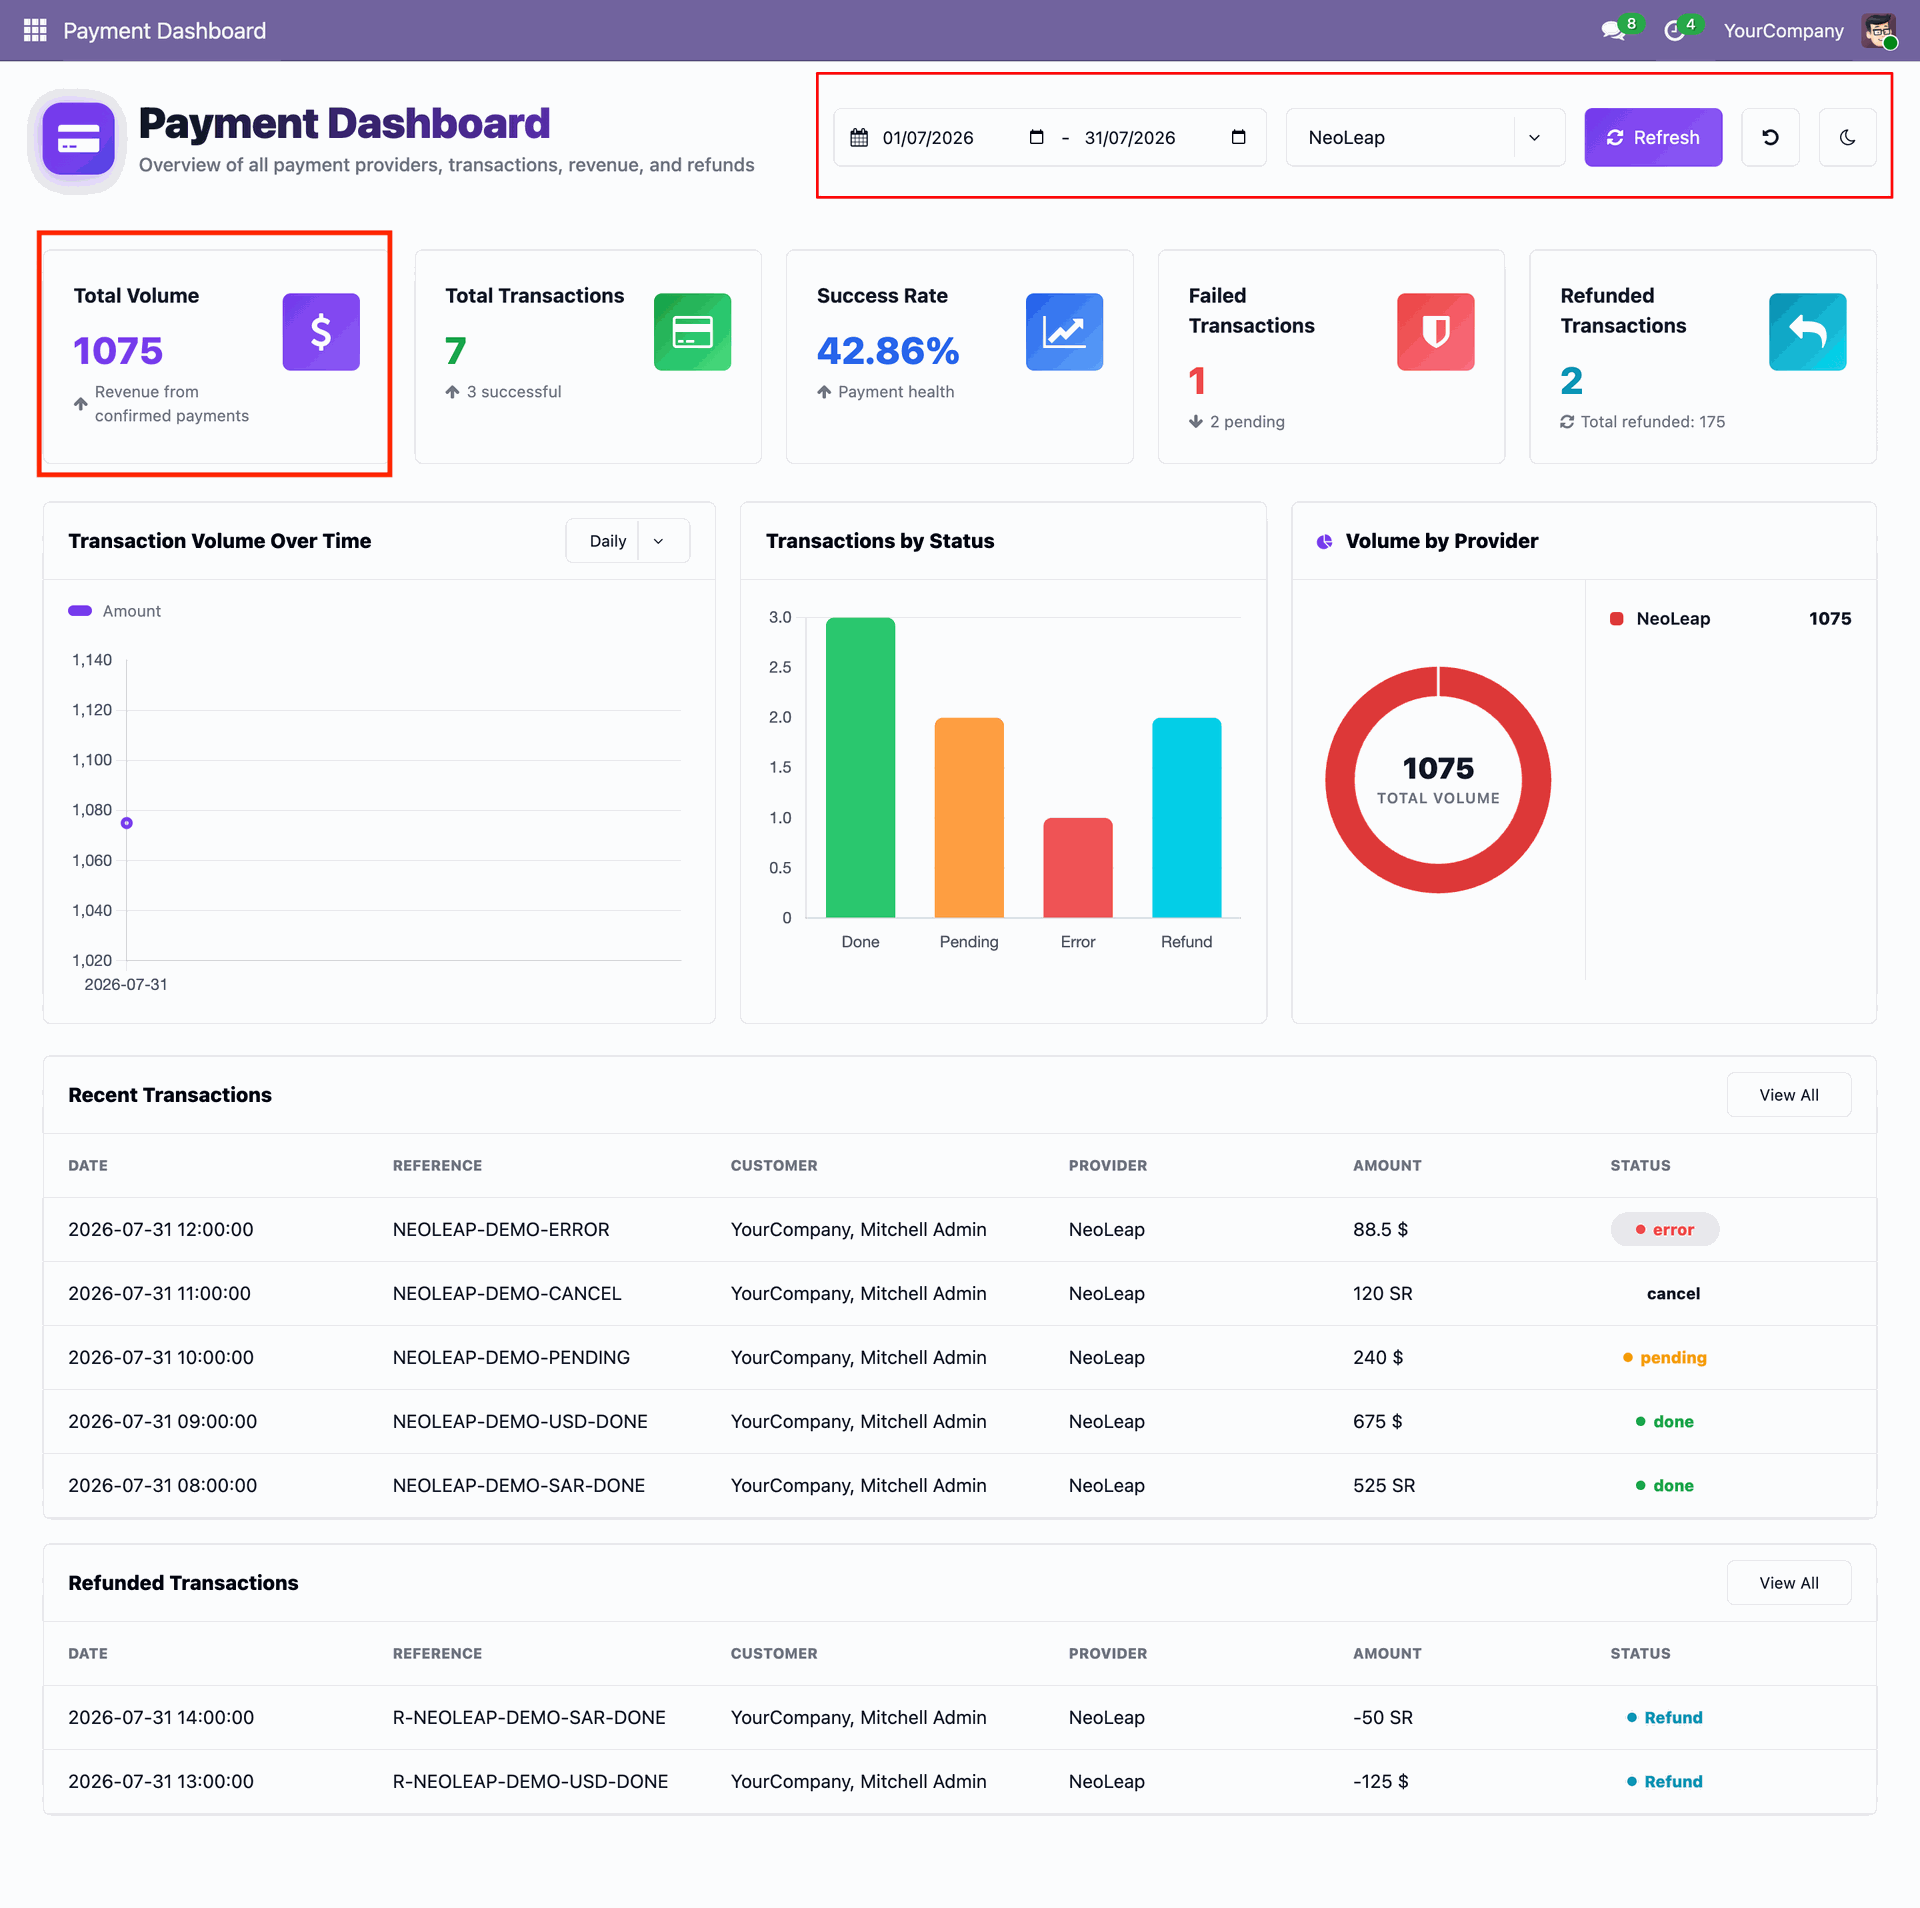
Task: Click the reset circular arrow icon
Action: tap(1770, 137)
